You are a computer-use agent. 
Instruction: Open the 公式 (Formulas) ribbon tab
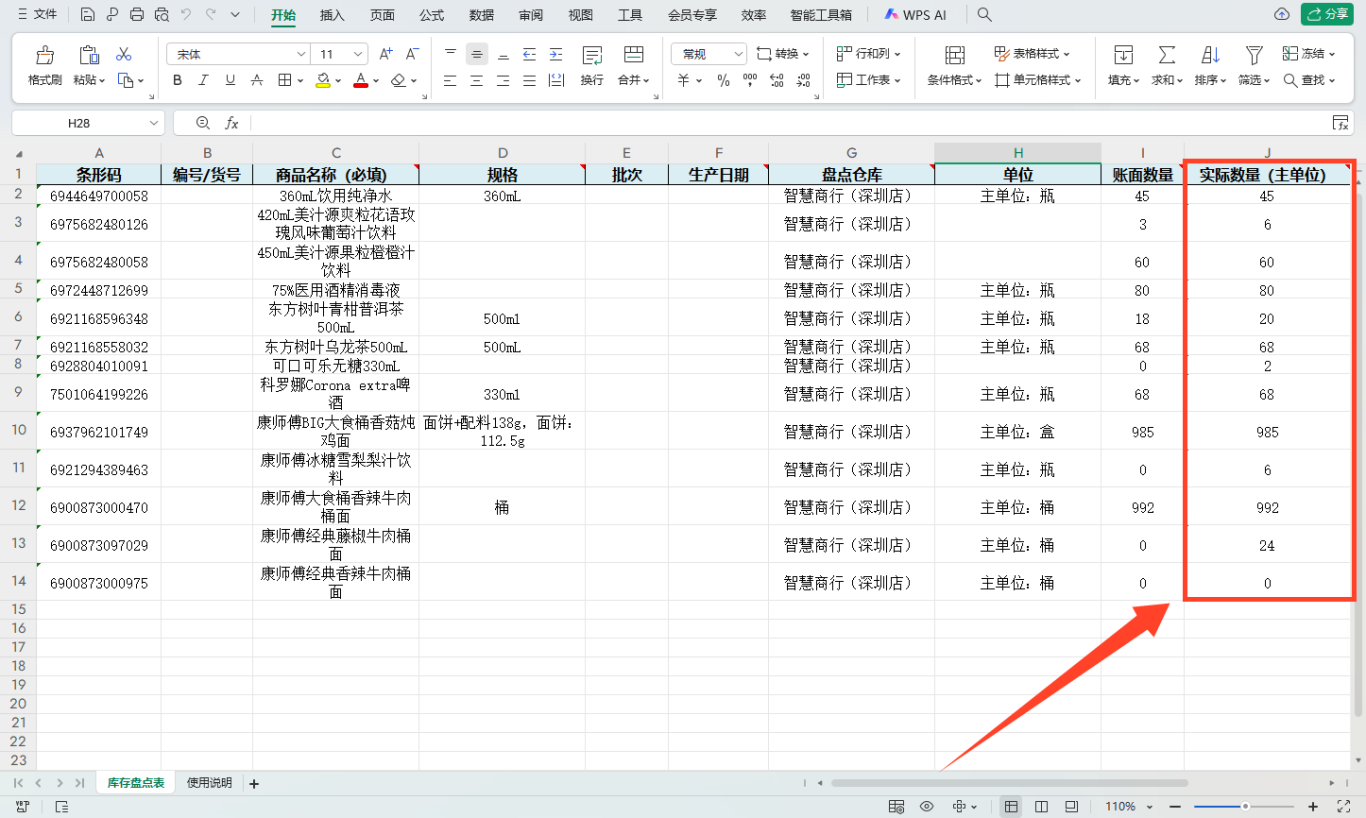point(432,15)
